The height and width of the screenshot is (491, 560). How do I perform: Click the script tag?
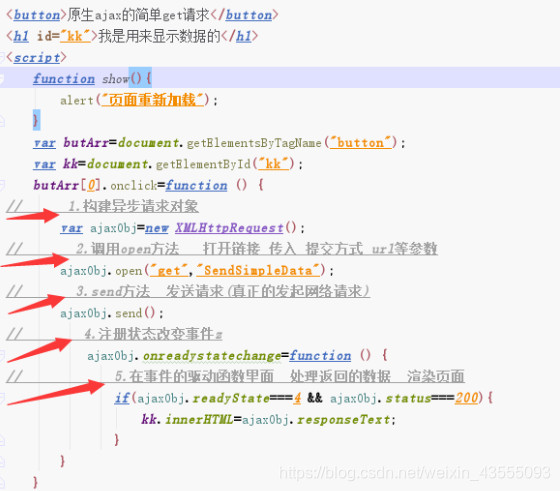tap(36, 57)
